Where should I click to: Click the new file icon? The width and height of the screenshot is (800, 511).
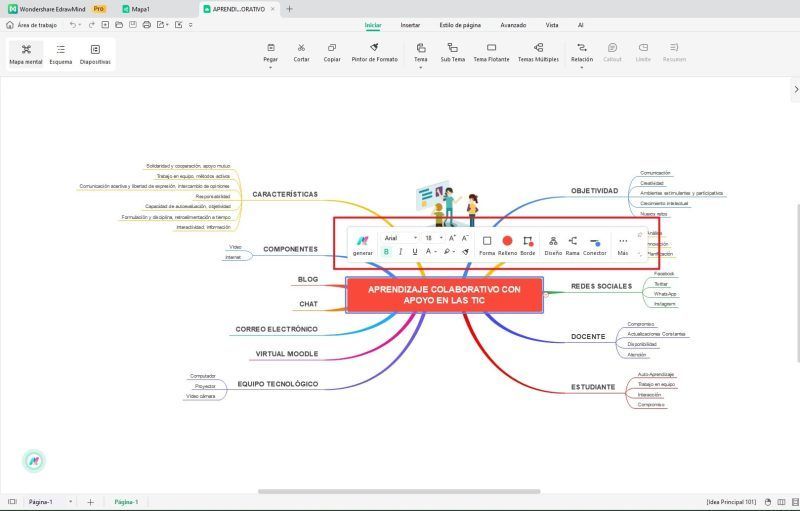(x=105, y=24)
